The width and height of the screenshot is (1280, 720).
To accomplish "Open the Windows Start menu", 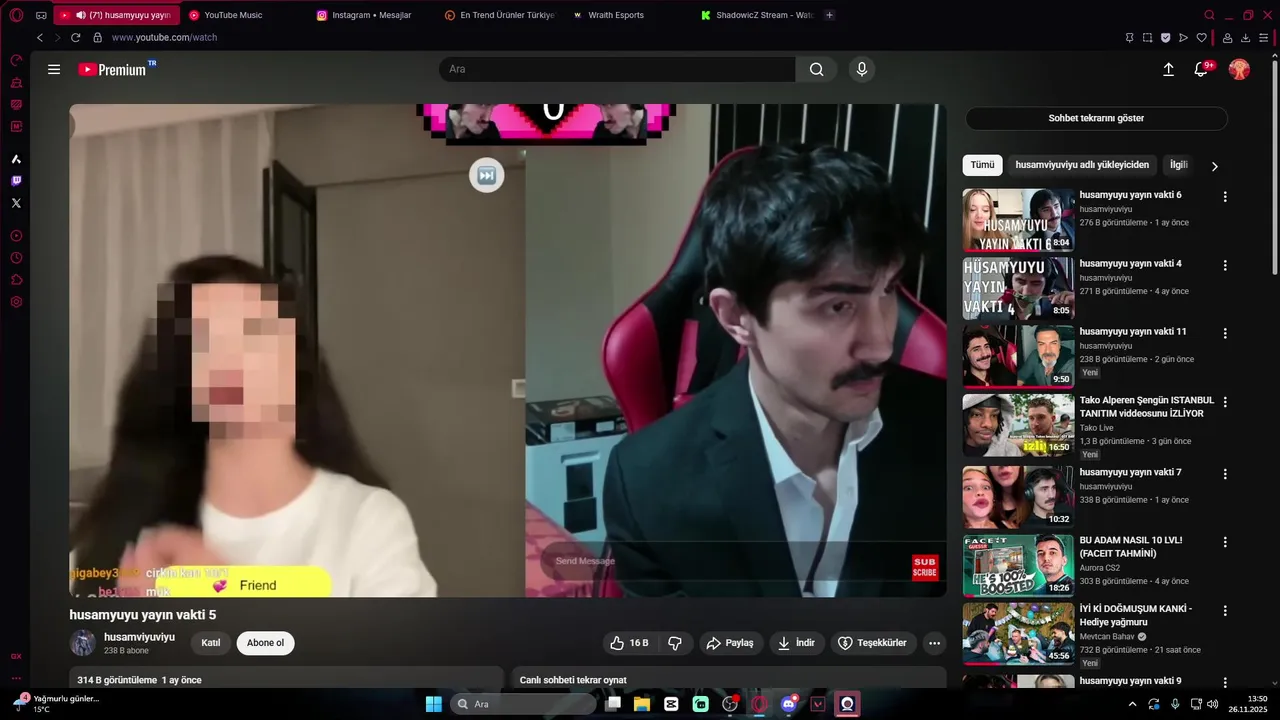I will 433,704.
